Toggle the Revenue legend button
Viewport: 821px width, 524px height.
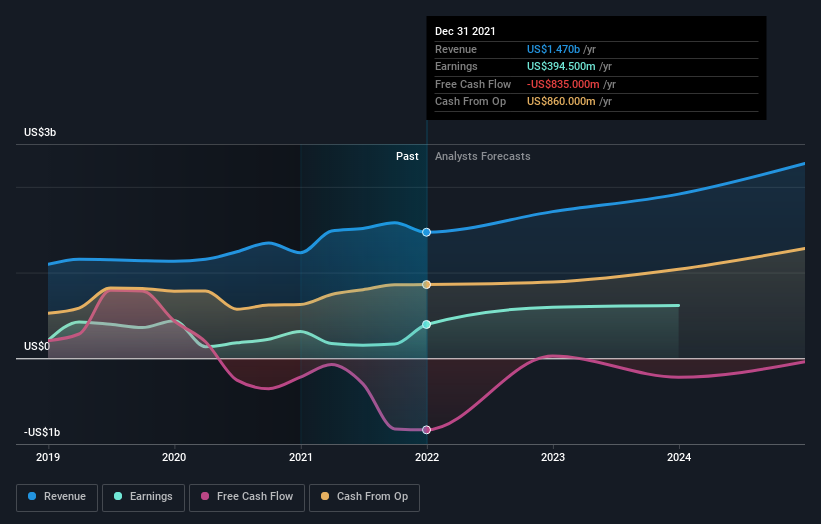(57, 497)
